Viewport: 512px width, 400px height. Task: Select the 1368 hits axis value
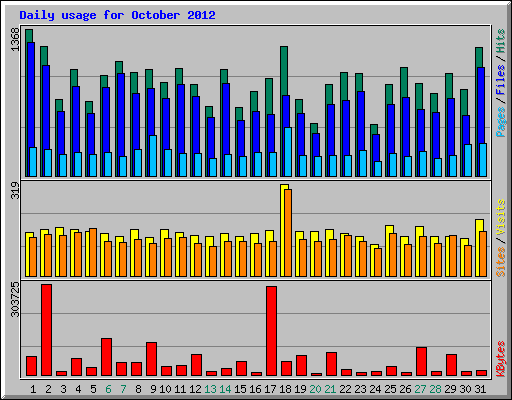15,40
